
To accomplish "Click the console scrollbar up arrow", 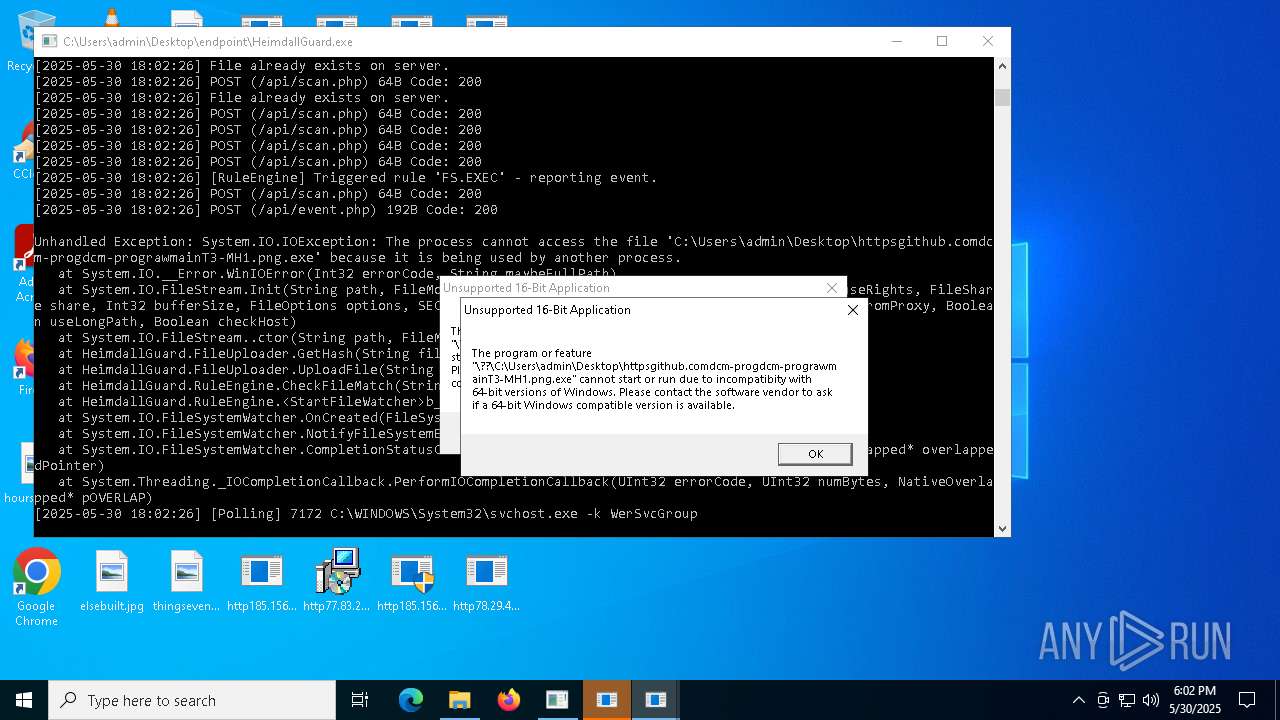I will click(1002, 65).
